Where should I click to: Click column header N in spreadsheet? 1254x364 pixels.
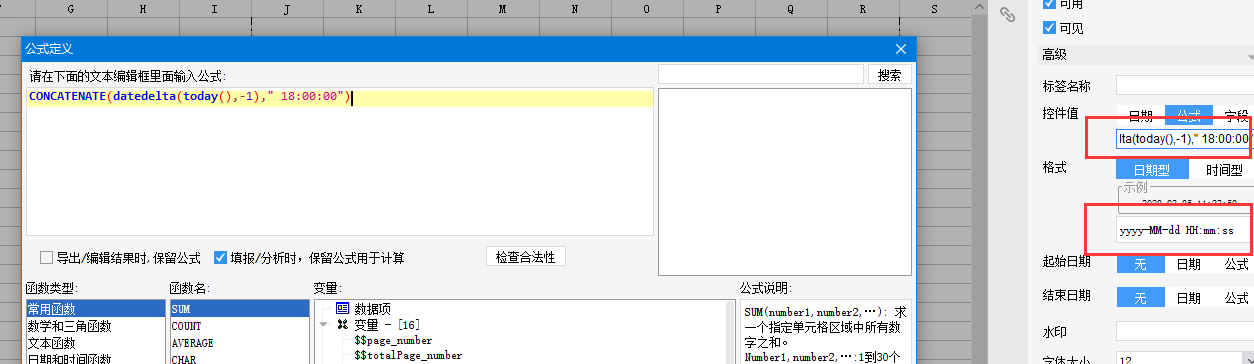(x=574, y=9)
